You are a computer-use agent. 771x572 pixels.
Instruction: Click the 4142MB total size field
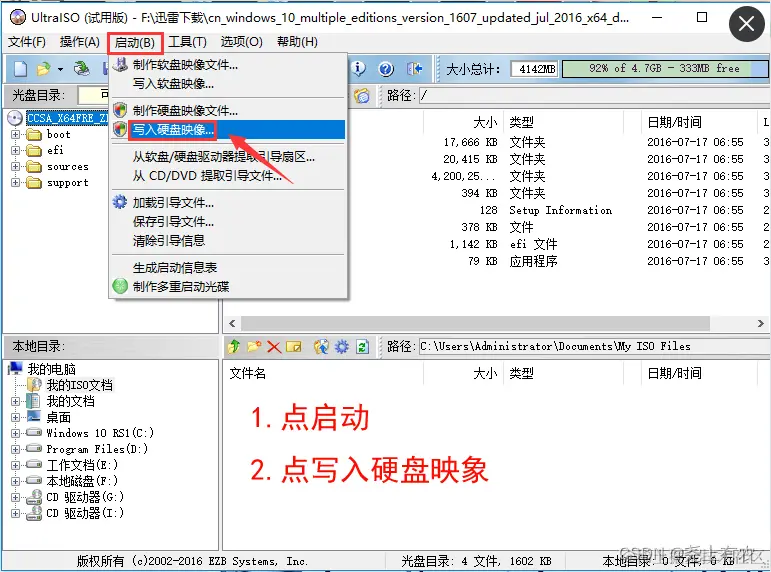click(535, 69)
